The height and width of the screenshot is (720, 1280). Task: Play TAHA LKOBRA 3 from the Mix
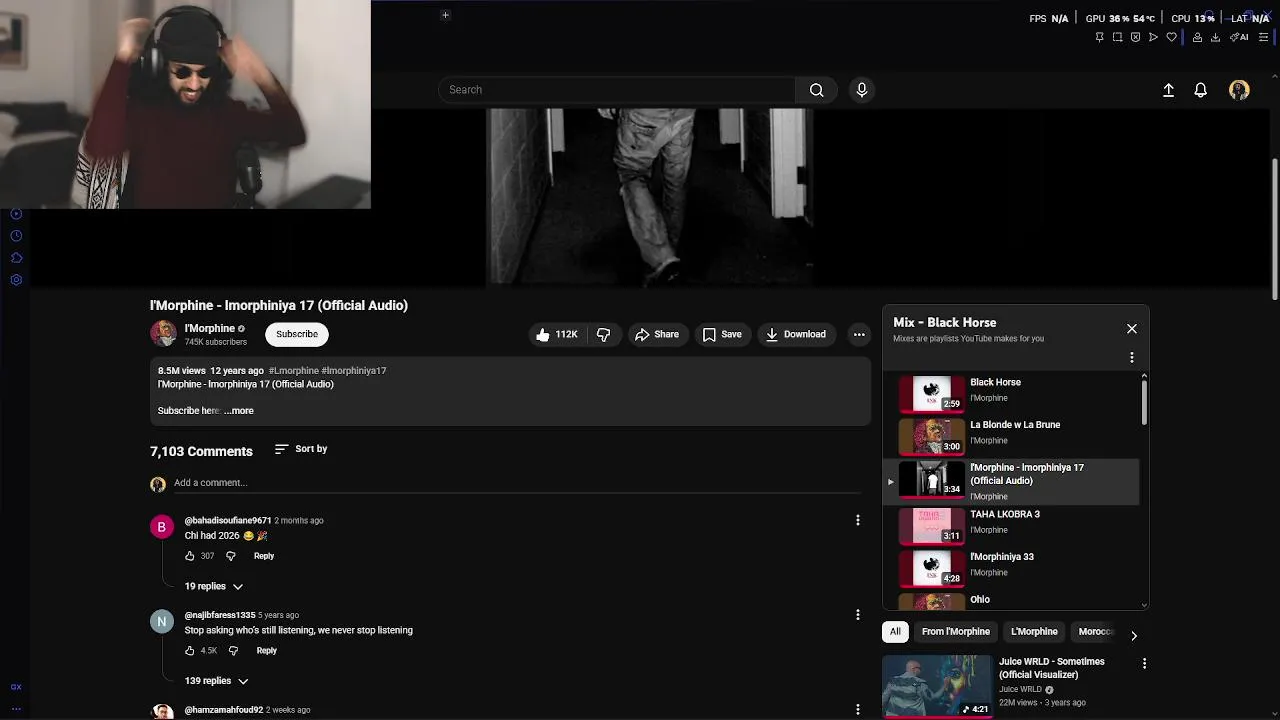pos(1010,525)
